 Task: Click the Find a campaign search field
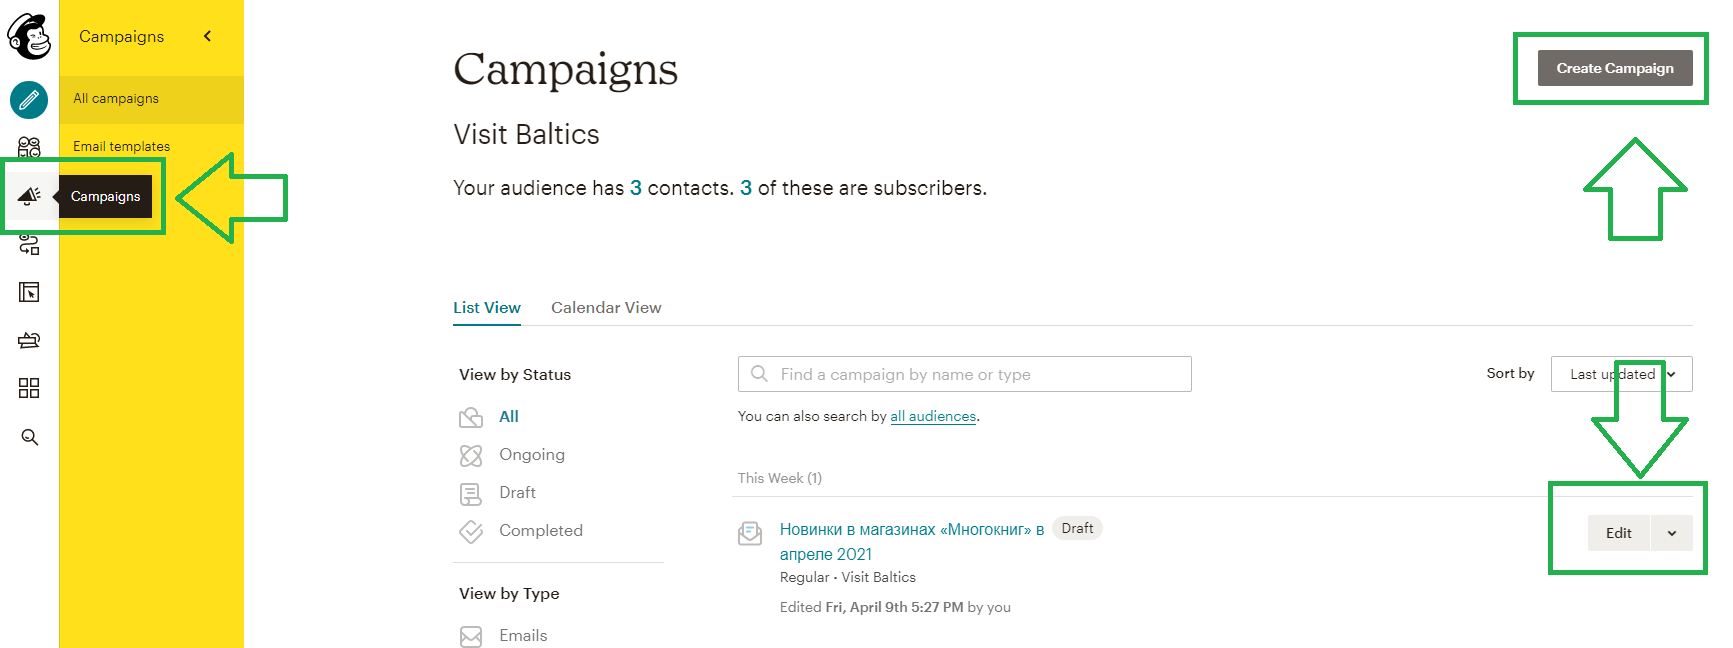[965, 374]
